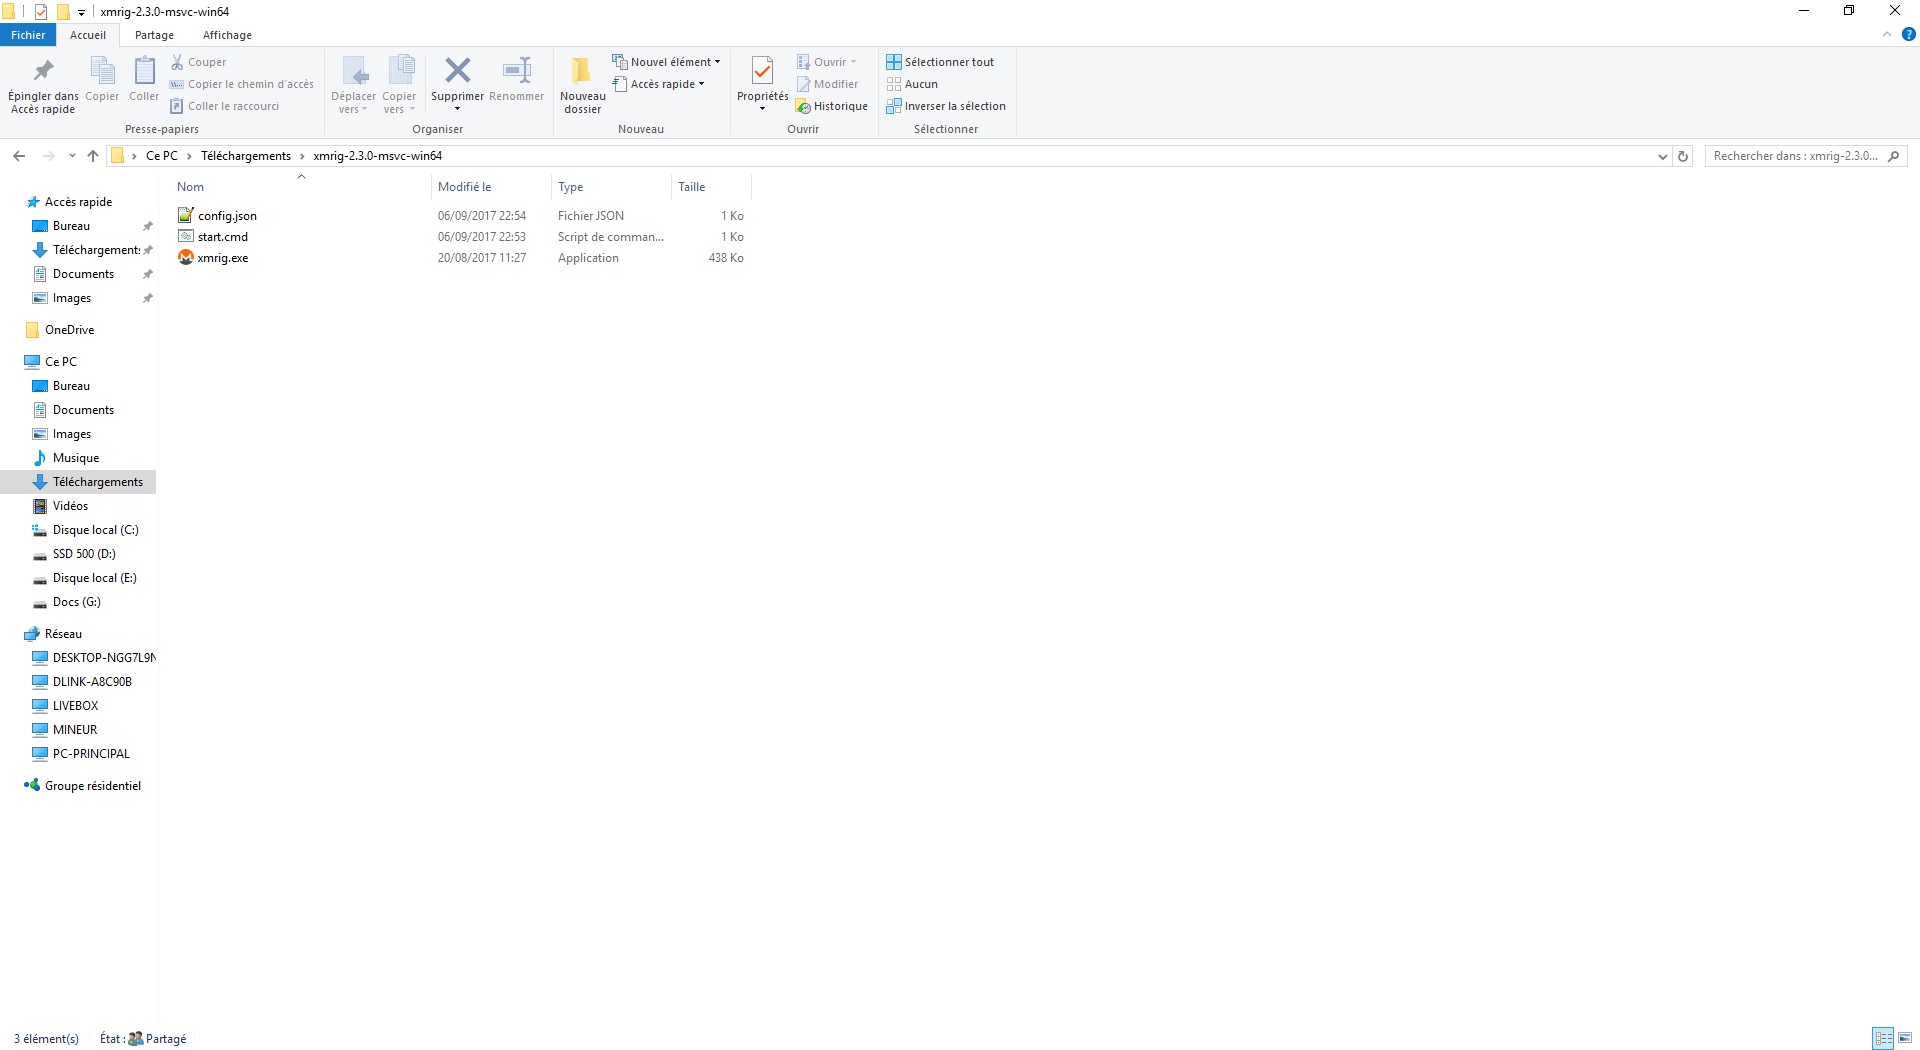Image resolution: width=1920 pixels, height=1050 pixels.
Task: Click Inverser la sélection button
Action: tap(946, 106)
